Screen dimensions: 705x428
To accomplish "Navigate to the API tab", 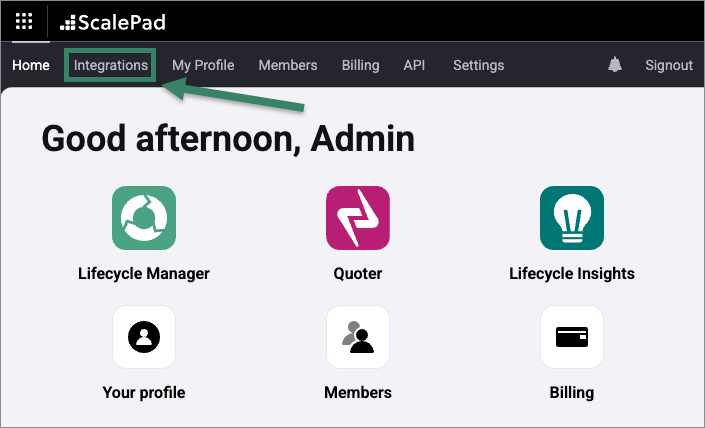I will 414,65.
